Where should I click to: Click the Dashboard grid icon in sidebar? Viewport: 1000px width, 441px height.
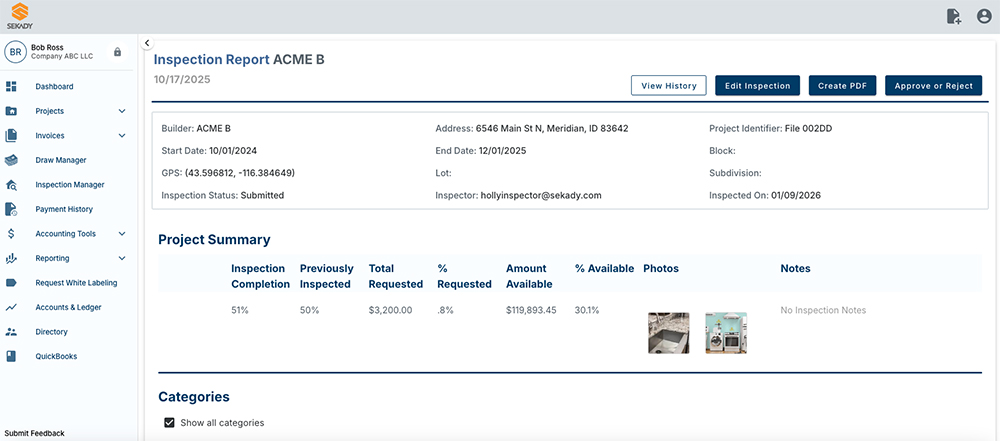point(11,87)
